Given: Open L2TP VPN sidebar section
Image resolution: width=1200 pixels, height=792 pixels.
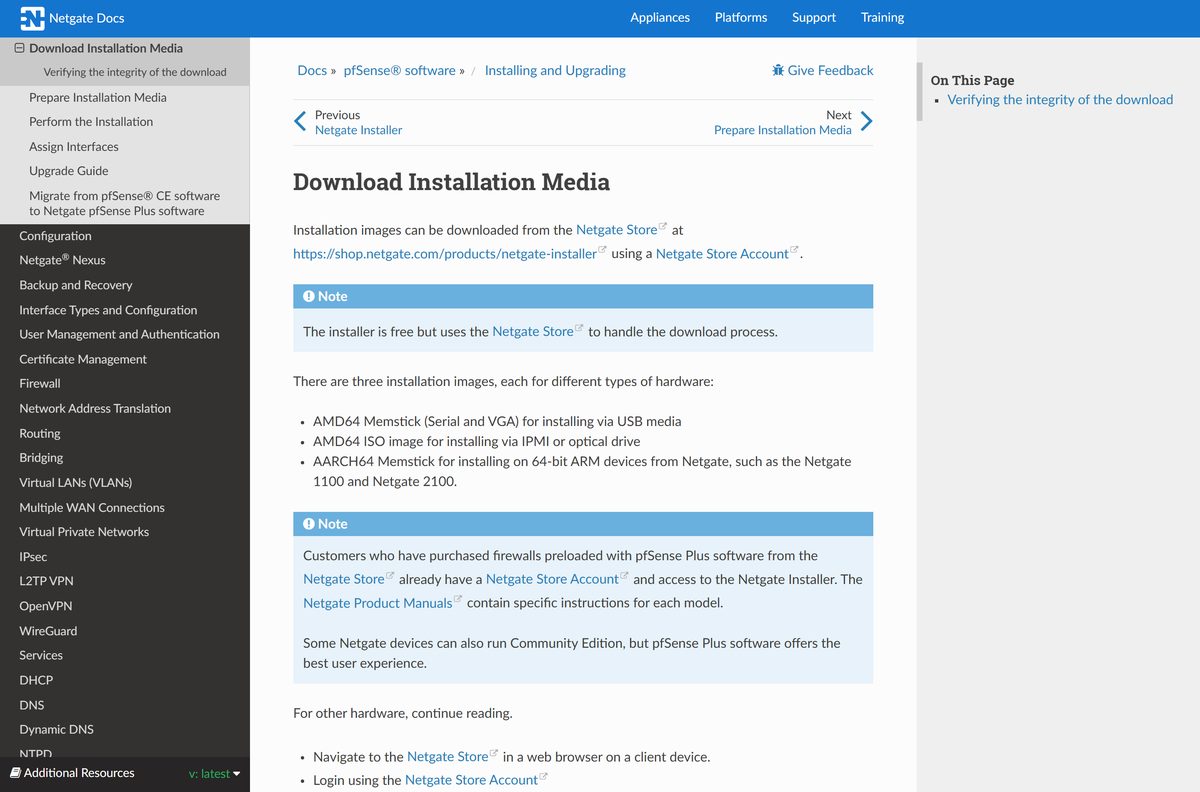Looking at the screenshot, I should pos(46,581).
